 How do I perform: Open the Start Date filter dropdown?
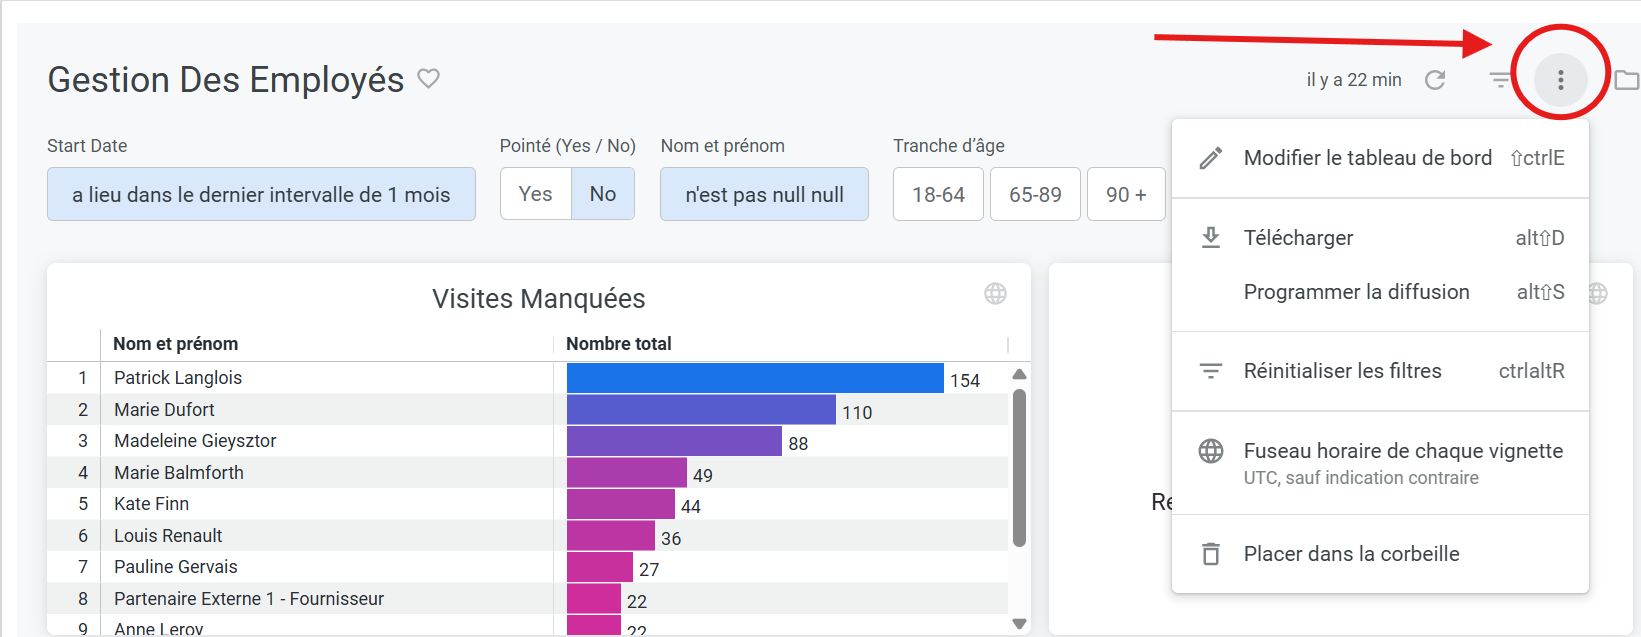click(261, 194)
